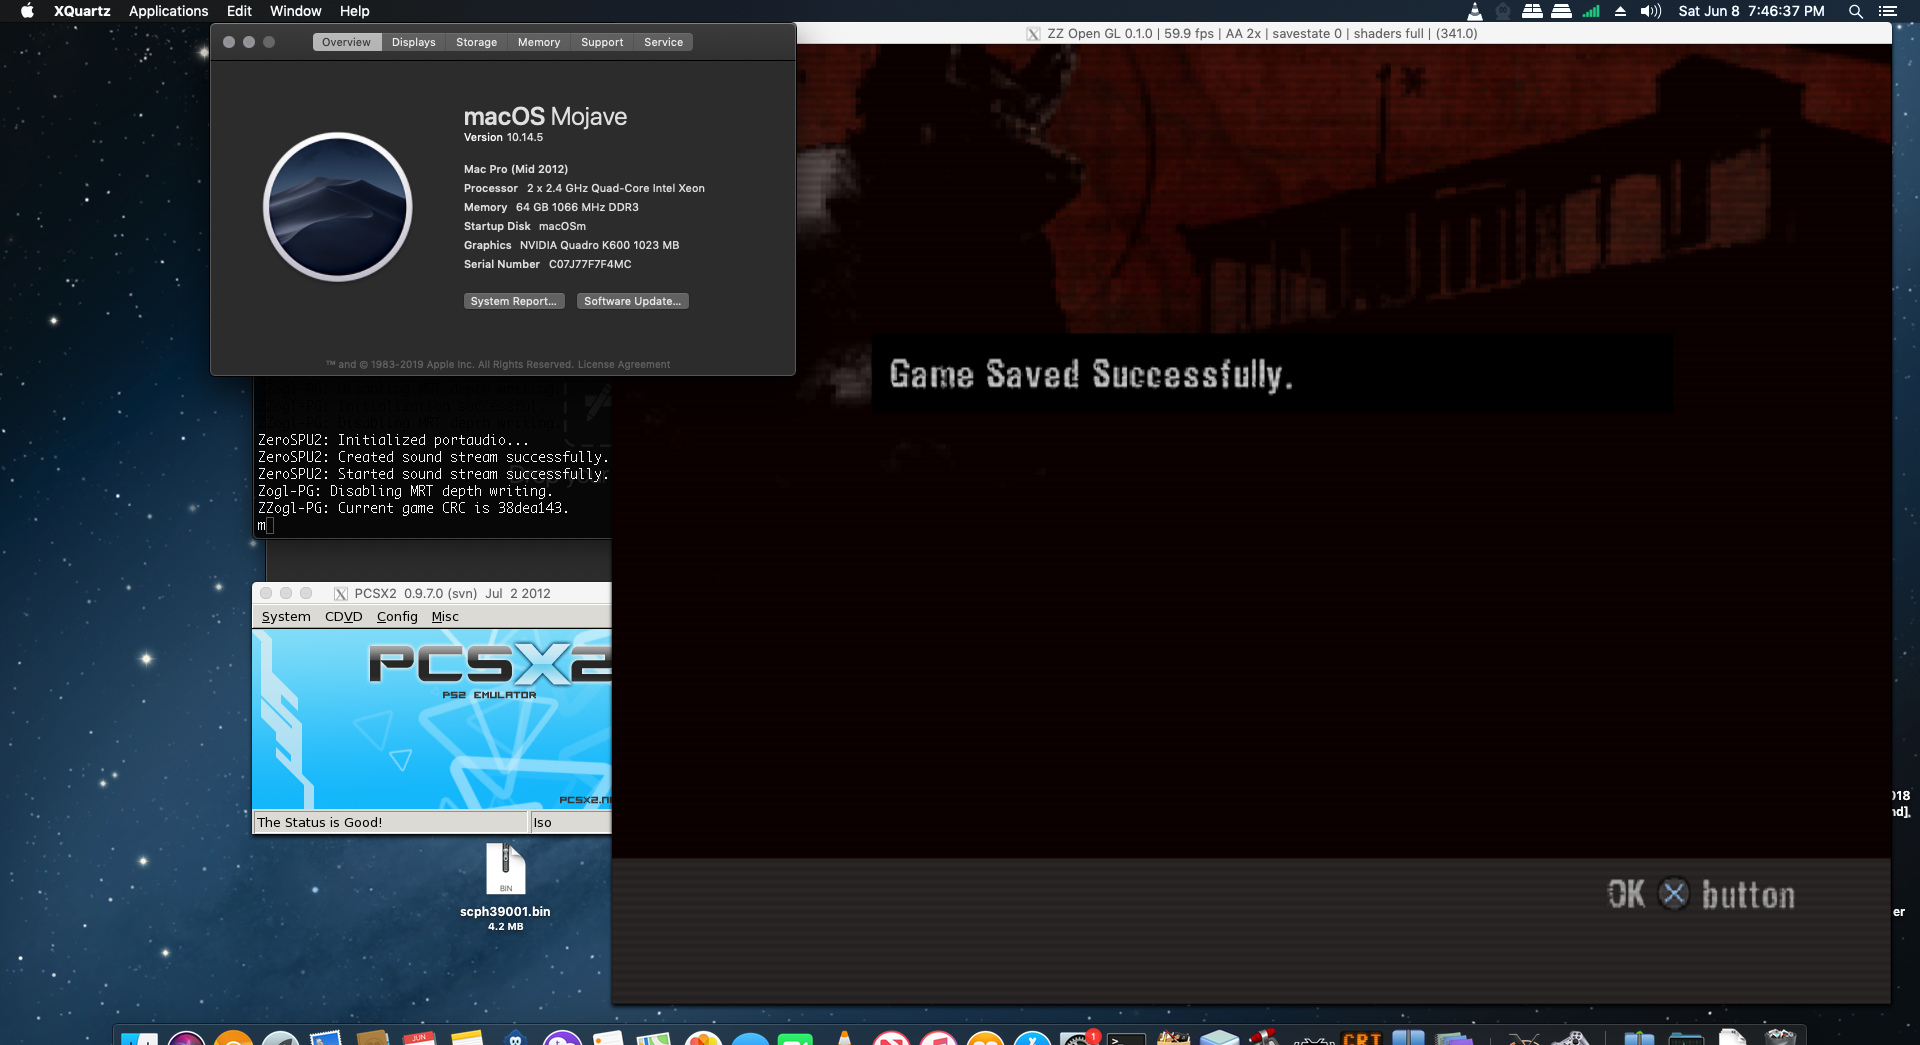This screenshot has height=1045, width=1920.
Task: Click the terminal cursor input line
Action: (265, 525)
